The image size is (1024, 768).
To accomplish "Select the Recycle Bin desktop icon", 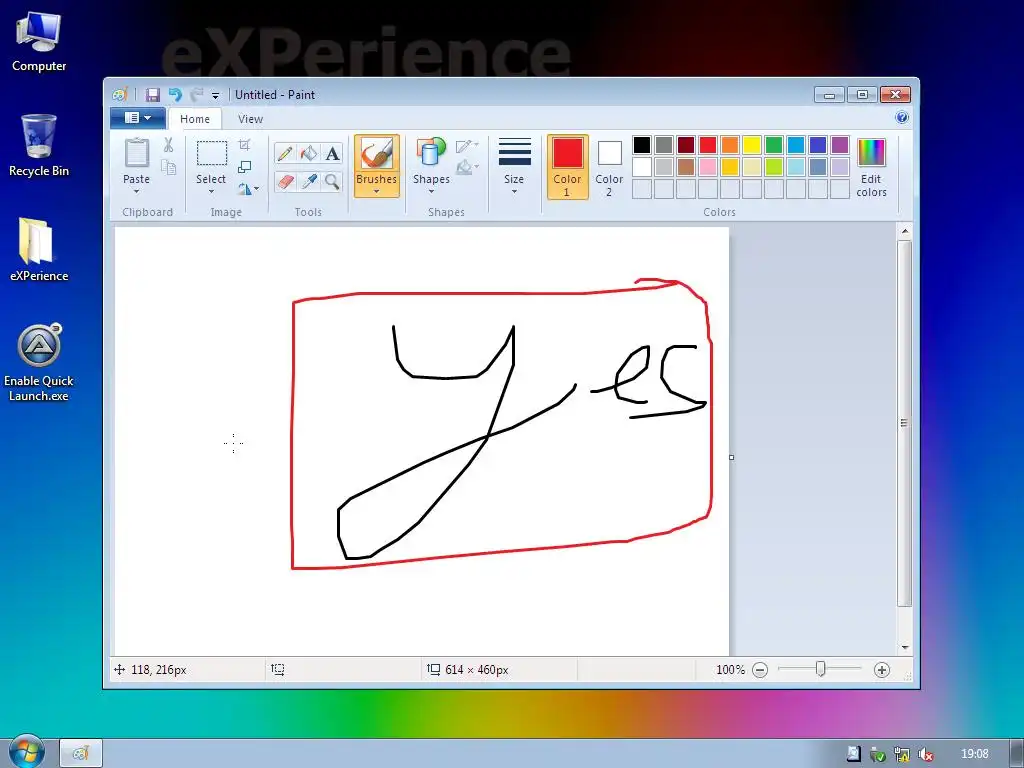I will pos(39,145).
